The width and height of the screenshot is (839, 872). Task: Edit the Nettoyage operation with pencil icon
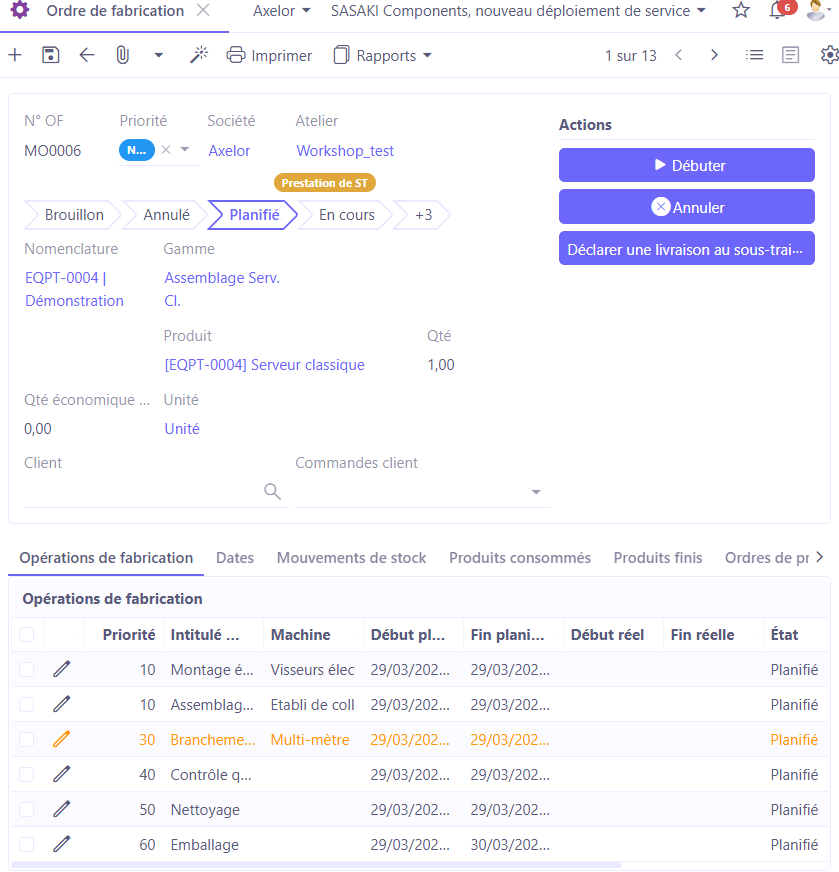coord(62,809)
